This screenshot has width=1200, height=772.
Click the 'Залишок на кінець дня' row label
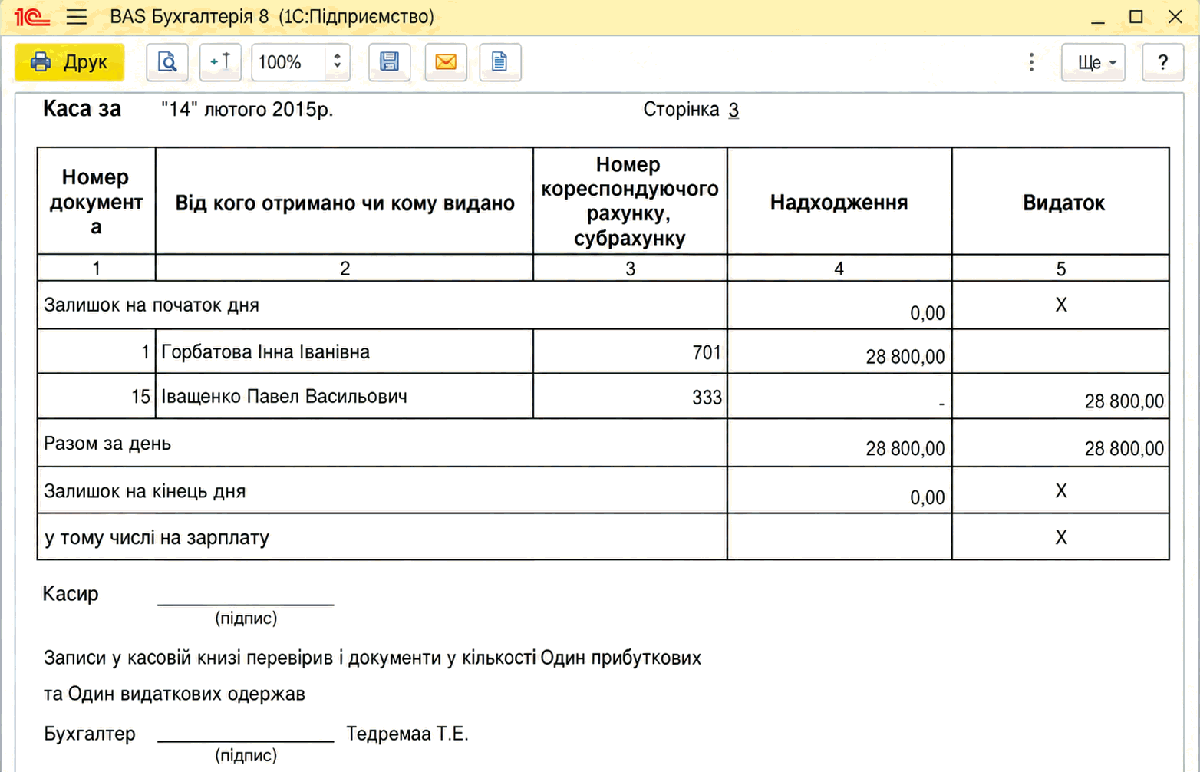pyautogui.click(x=145, y=492)
